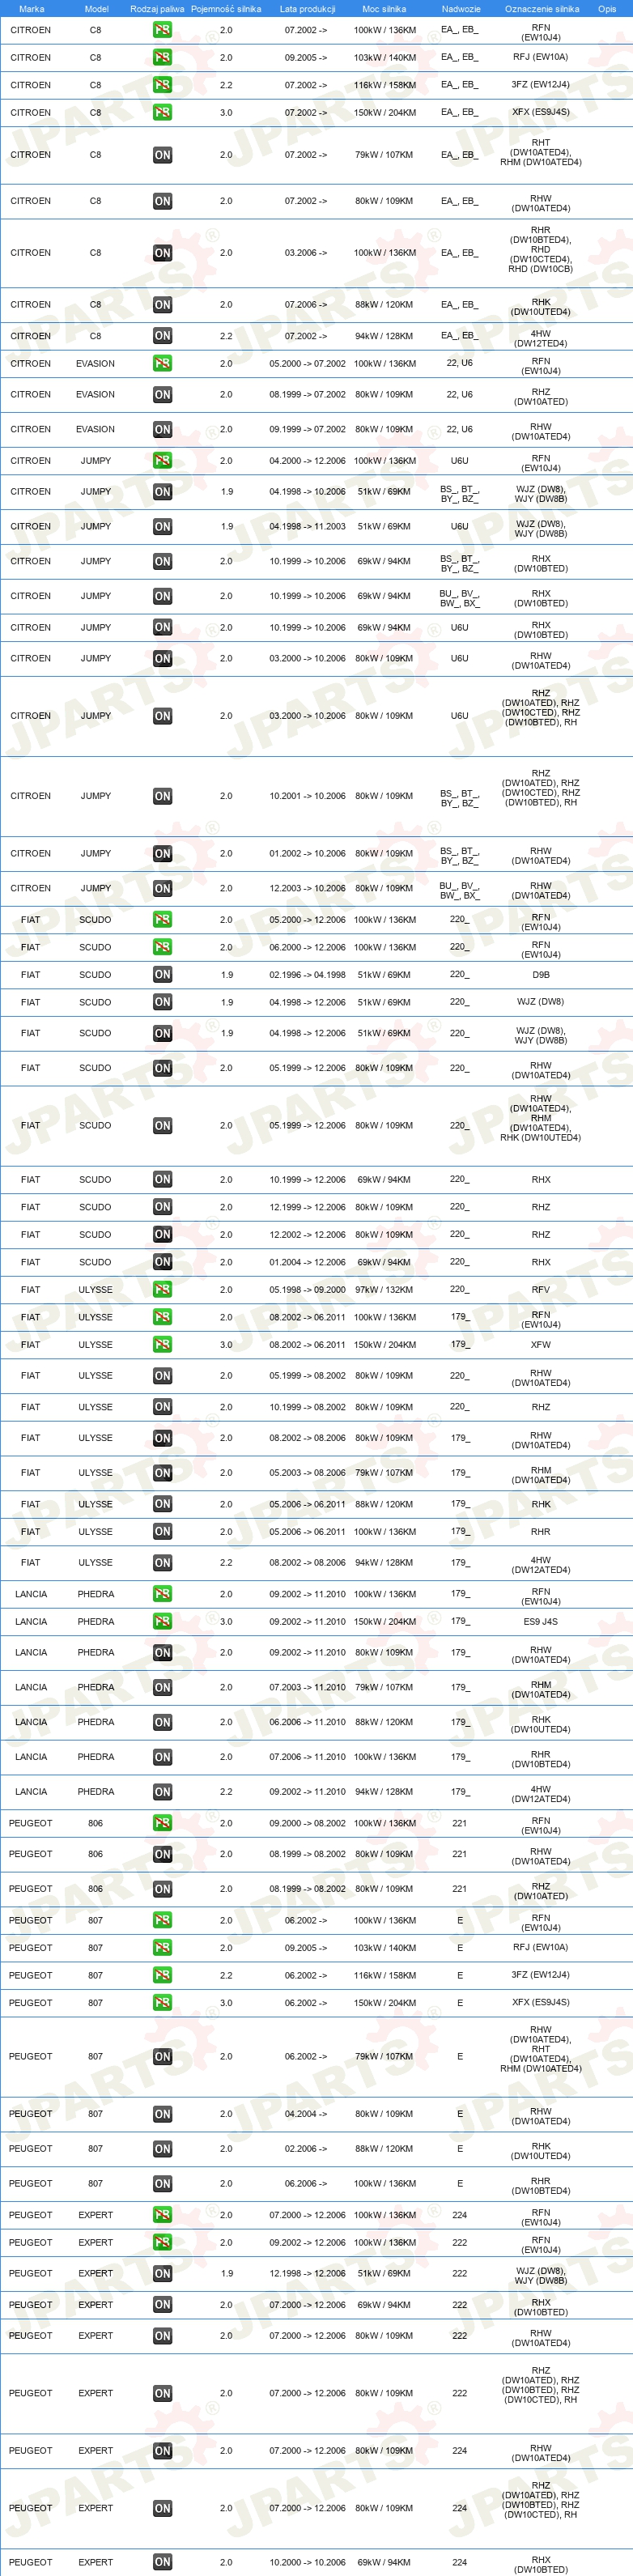Click production years 05.2003 -> 08.2006

click(x=307, y=1472)
